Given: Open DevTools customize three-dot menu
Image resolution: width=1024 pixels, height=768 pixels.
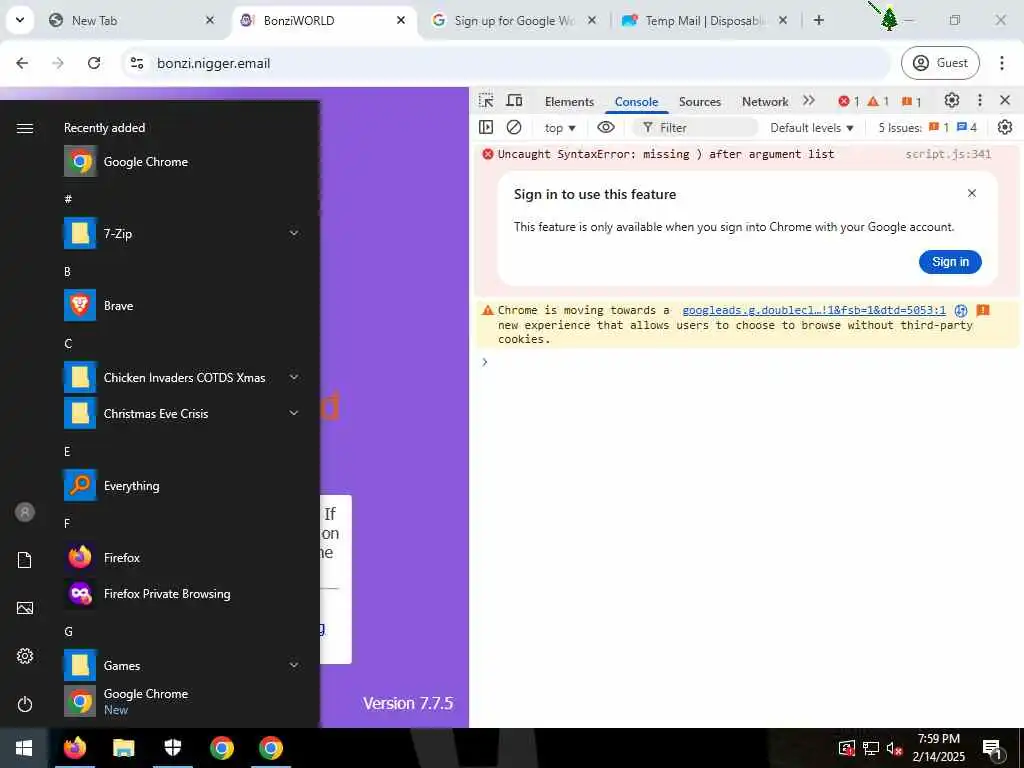Looking at the screenshot, I should (980, 101).
